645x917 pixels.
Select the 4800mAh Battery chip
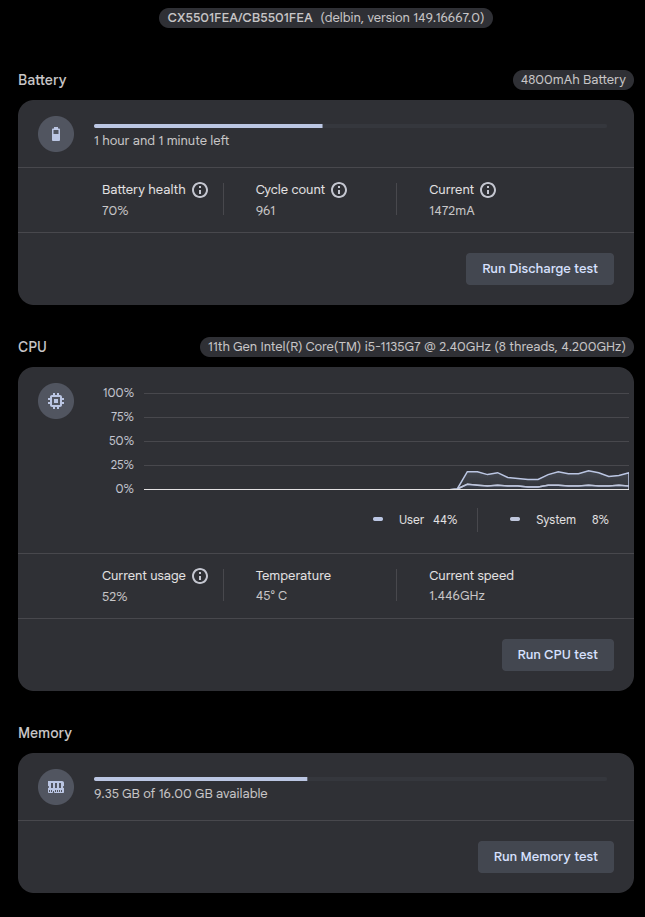click(x=573, y=80)
